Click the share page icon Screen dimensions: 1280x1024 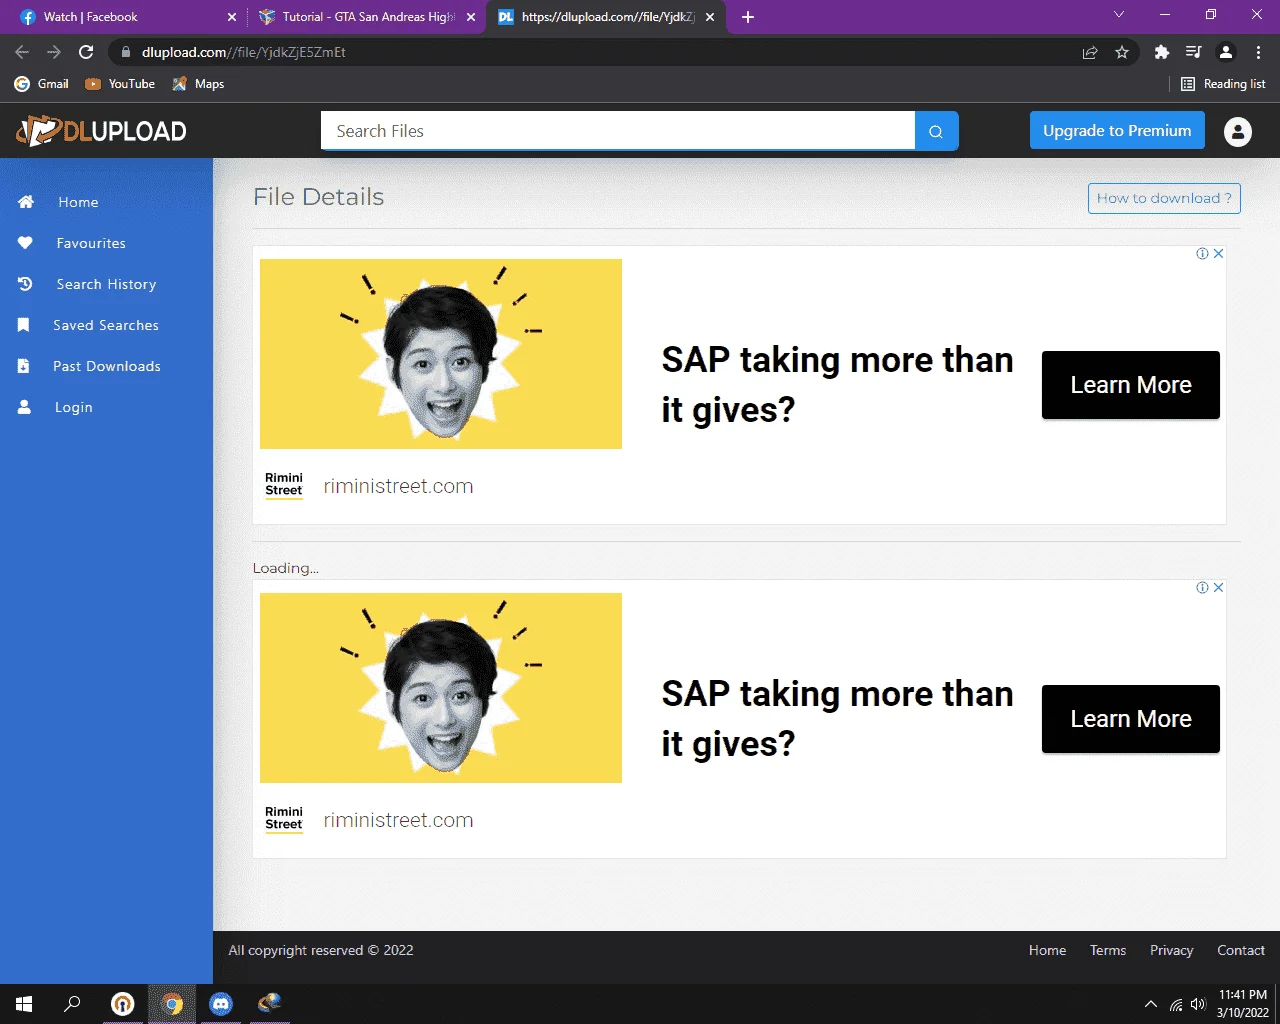pyautogui.click(x=1090, y=52)
